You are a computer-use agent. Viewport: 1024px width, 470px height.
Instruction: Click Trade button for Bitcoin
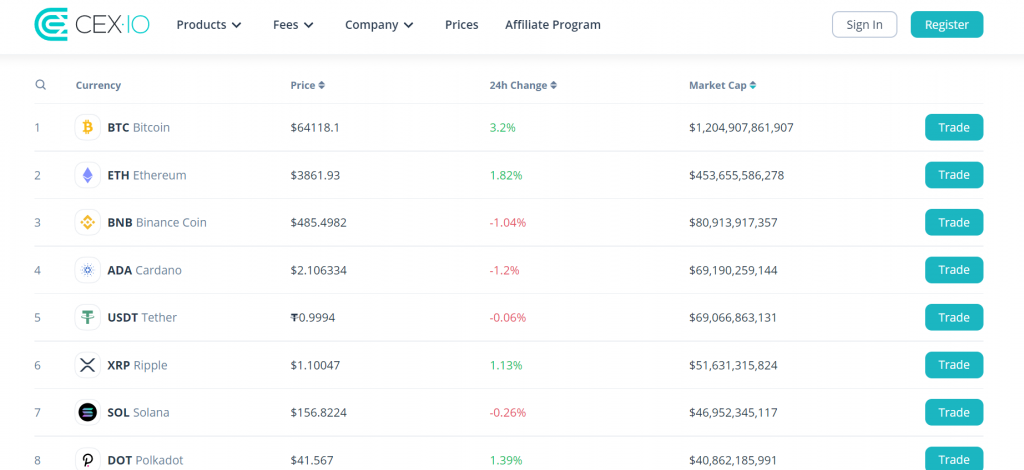pos(954,127)
